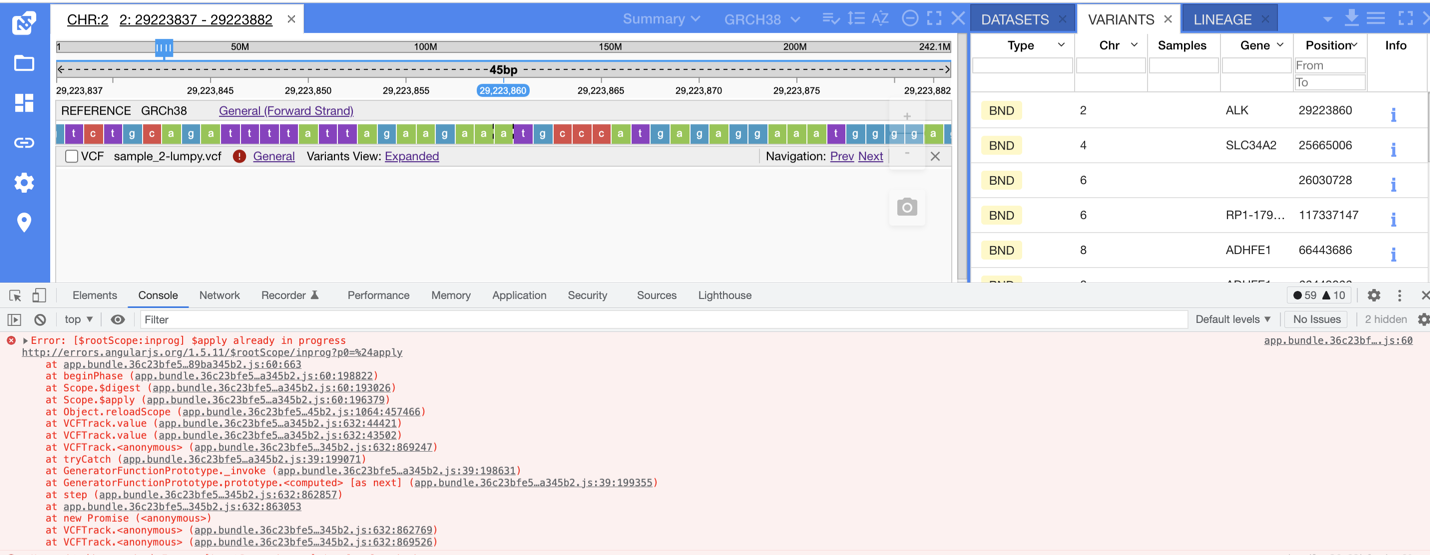This screenshot has height=555, width=1431.
Task: Open the Chr column dropdown
Action: pyautogui.click(x=1134, y=46)
